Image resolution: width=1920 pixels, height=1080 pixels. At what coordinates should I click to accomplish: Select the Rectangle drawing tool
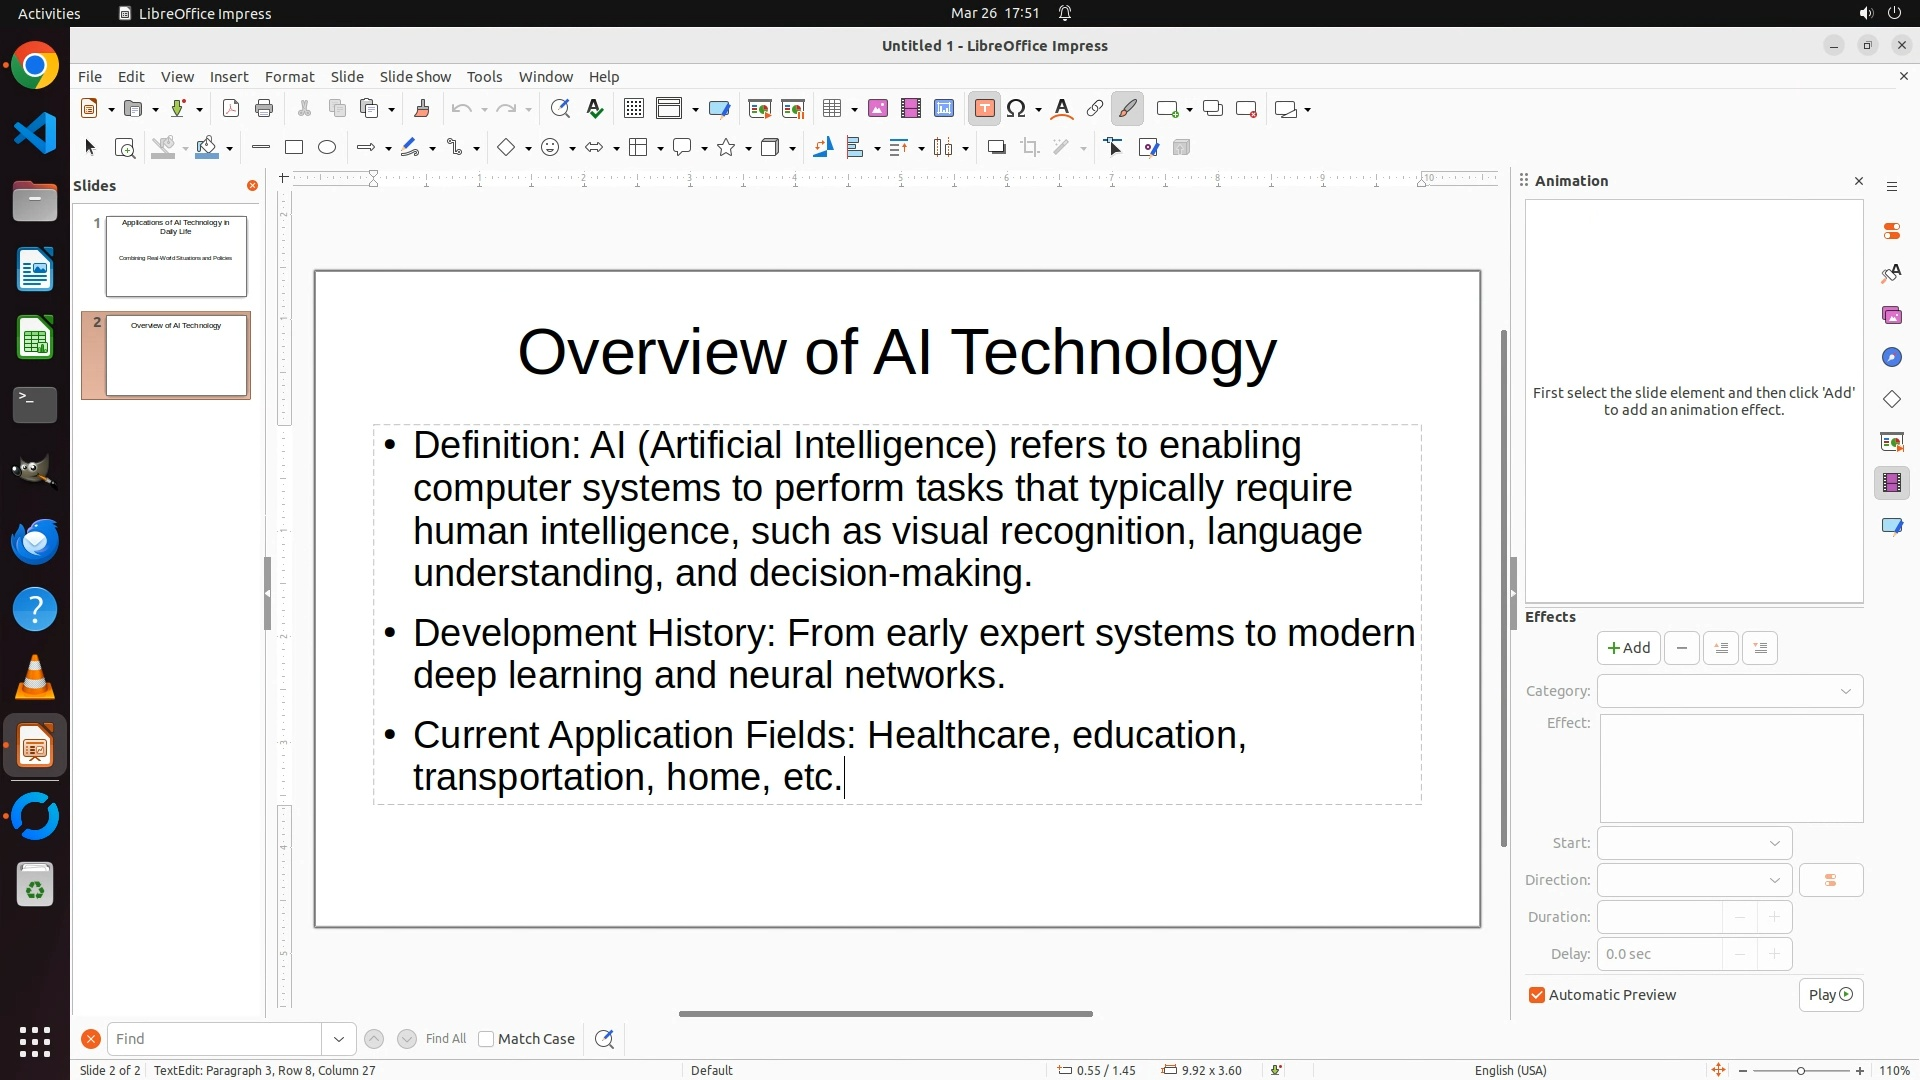coord(294,148)
